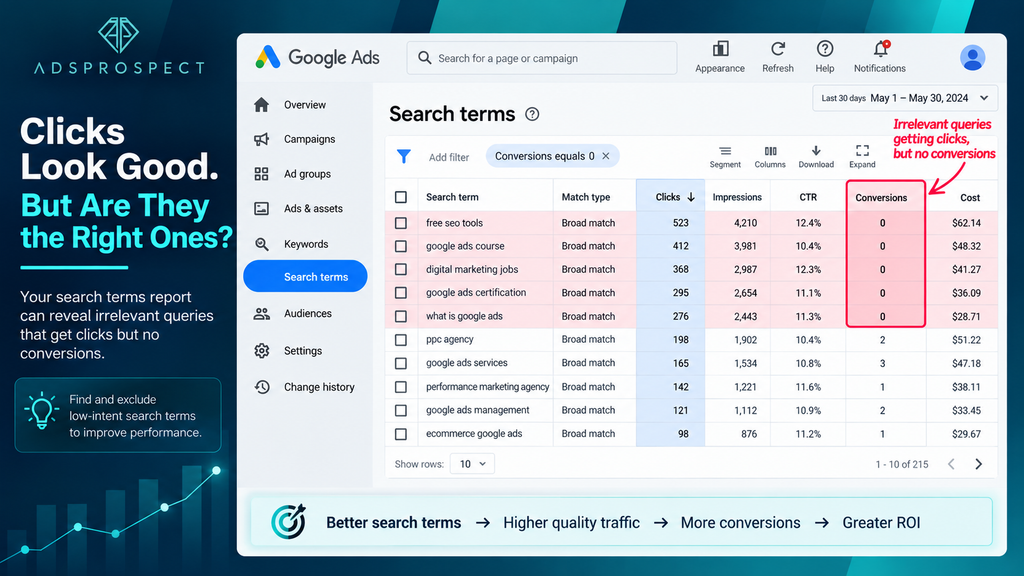This screenshot has width=1024, height=576.
Task: Check performance marketing agency row
Action: 401,387
